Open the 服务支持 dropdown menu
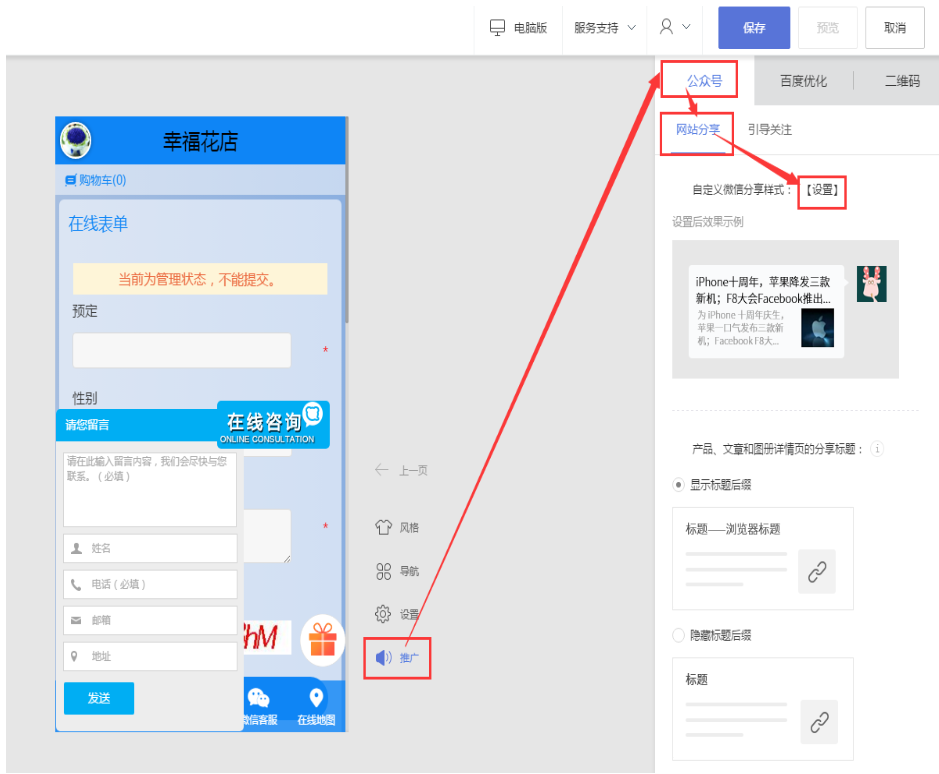The width and height of the screenshot is (939, 774). [604, 28]
